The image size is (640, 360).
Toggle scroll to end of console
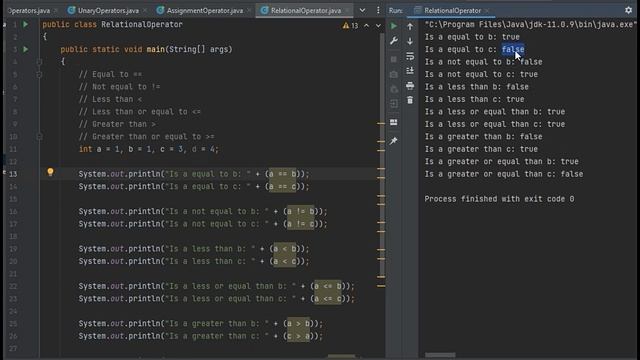pyautogui.click(x=410, y=71)
